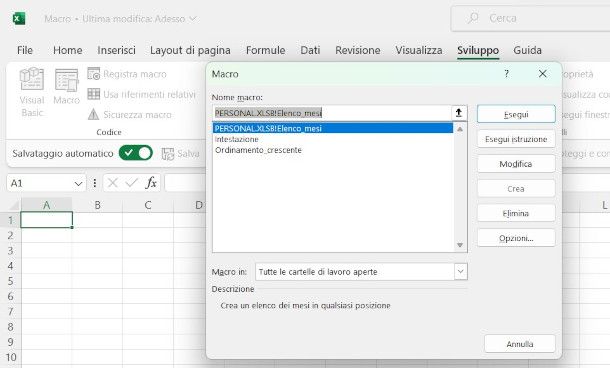Click the macro list scroll down arrow
Screen dimensions: 610x368
[460, 245]
